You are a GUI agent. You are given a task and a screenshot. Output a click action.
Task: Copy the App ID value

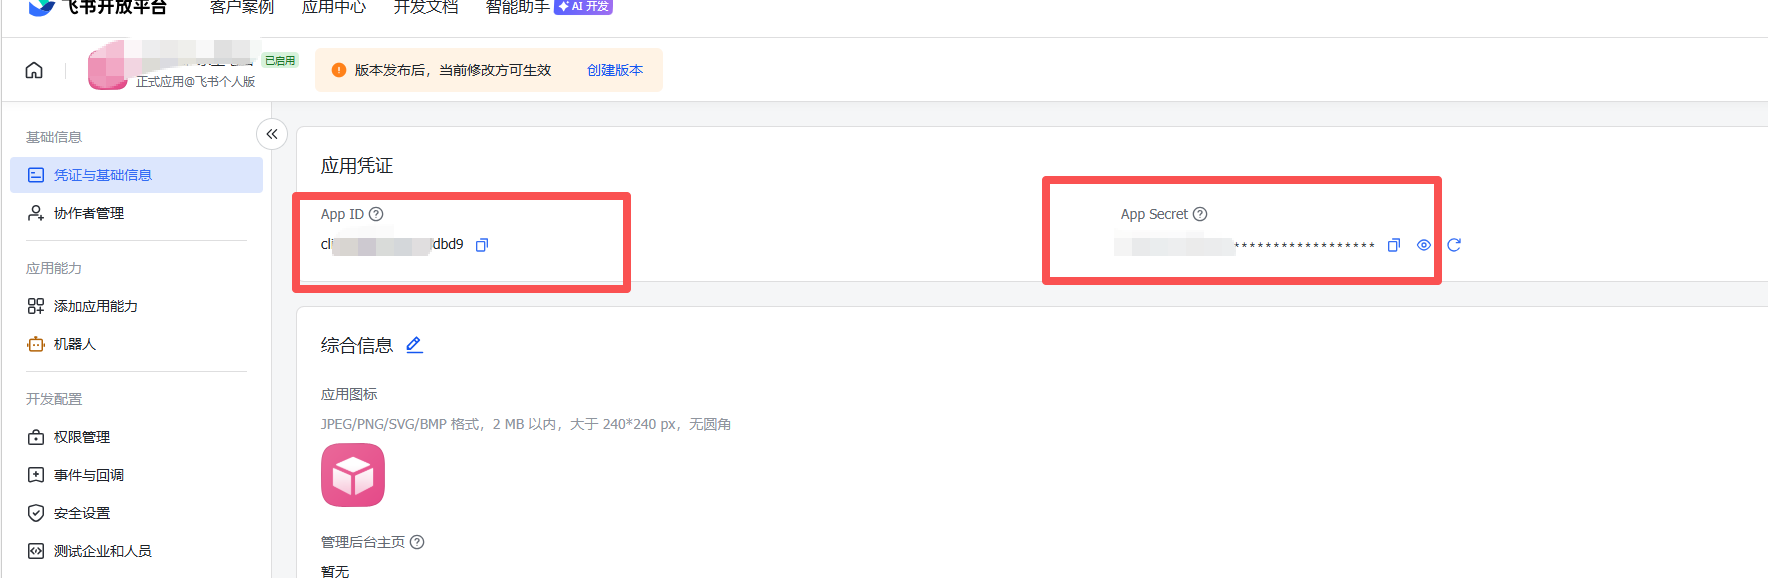pos(482,245)
